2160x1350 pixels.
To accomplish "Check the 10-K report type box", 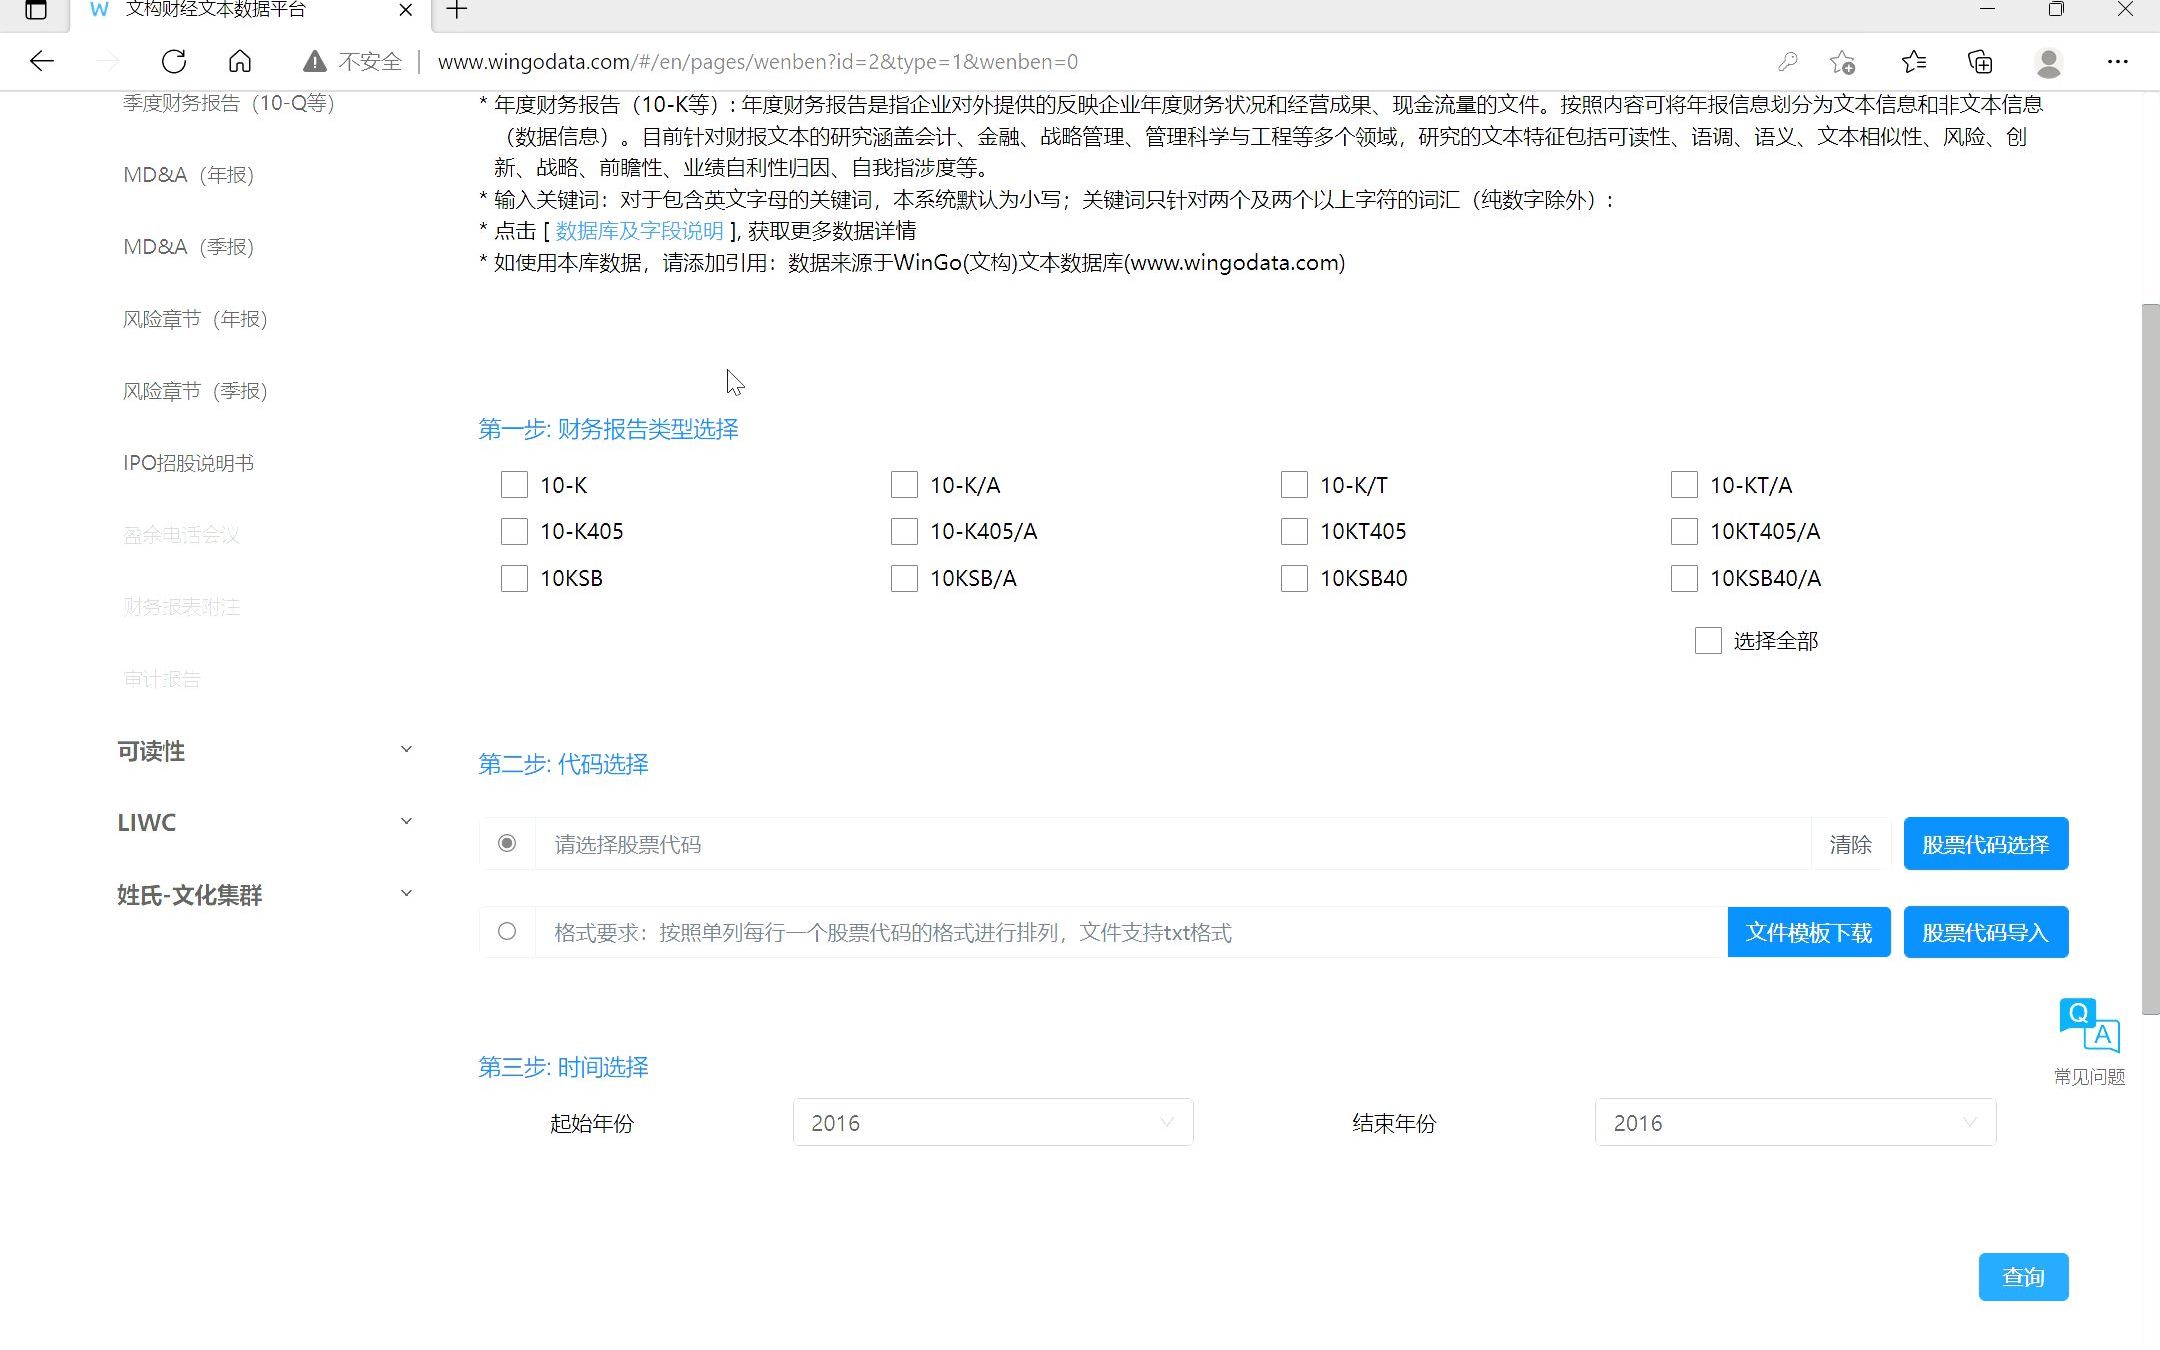I will (x=514, y=485).
